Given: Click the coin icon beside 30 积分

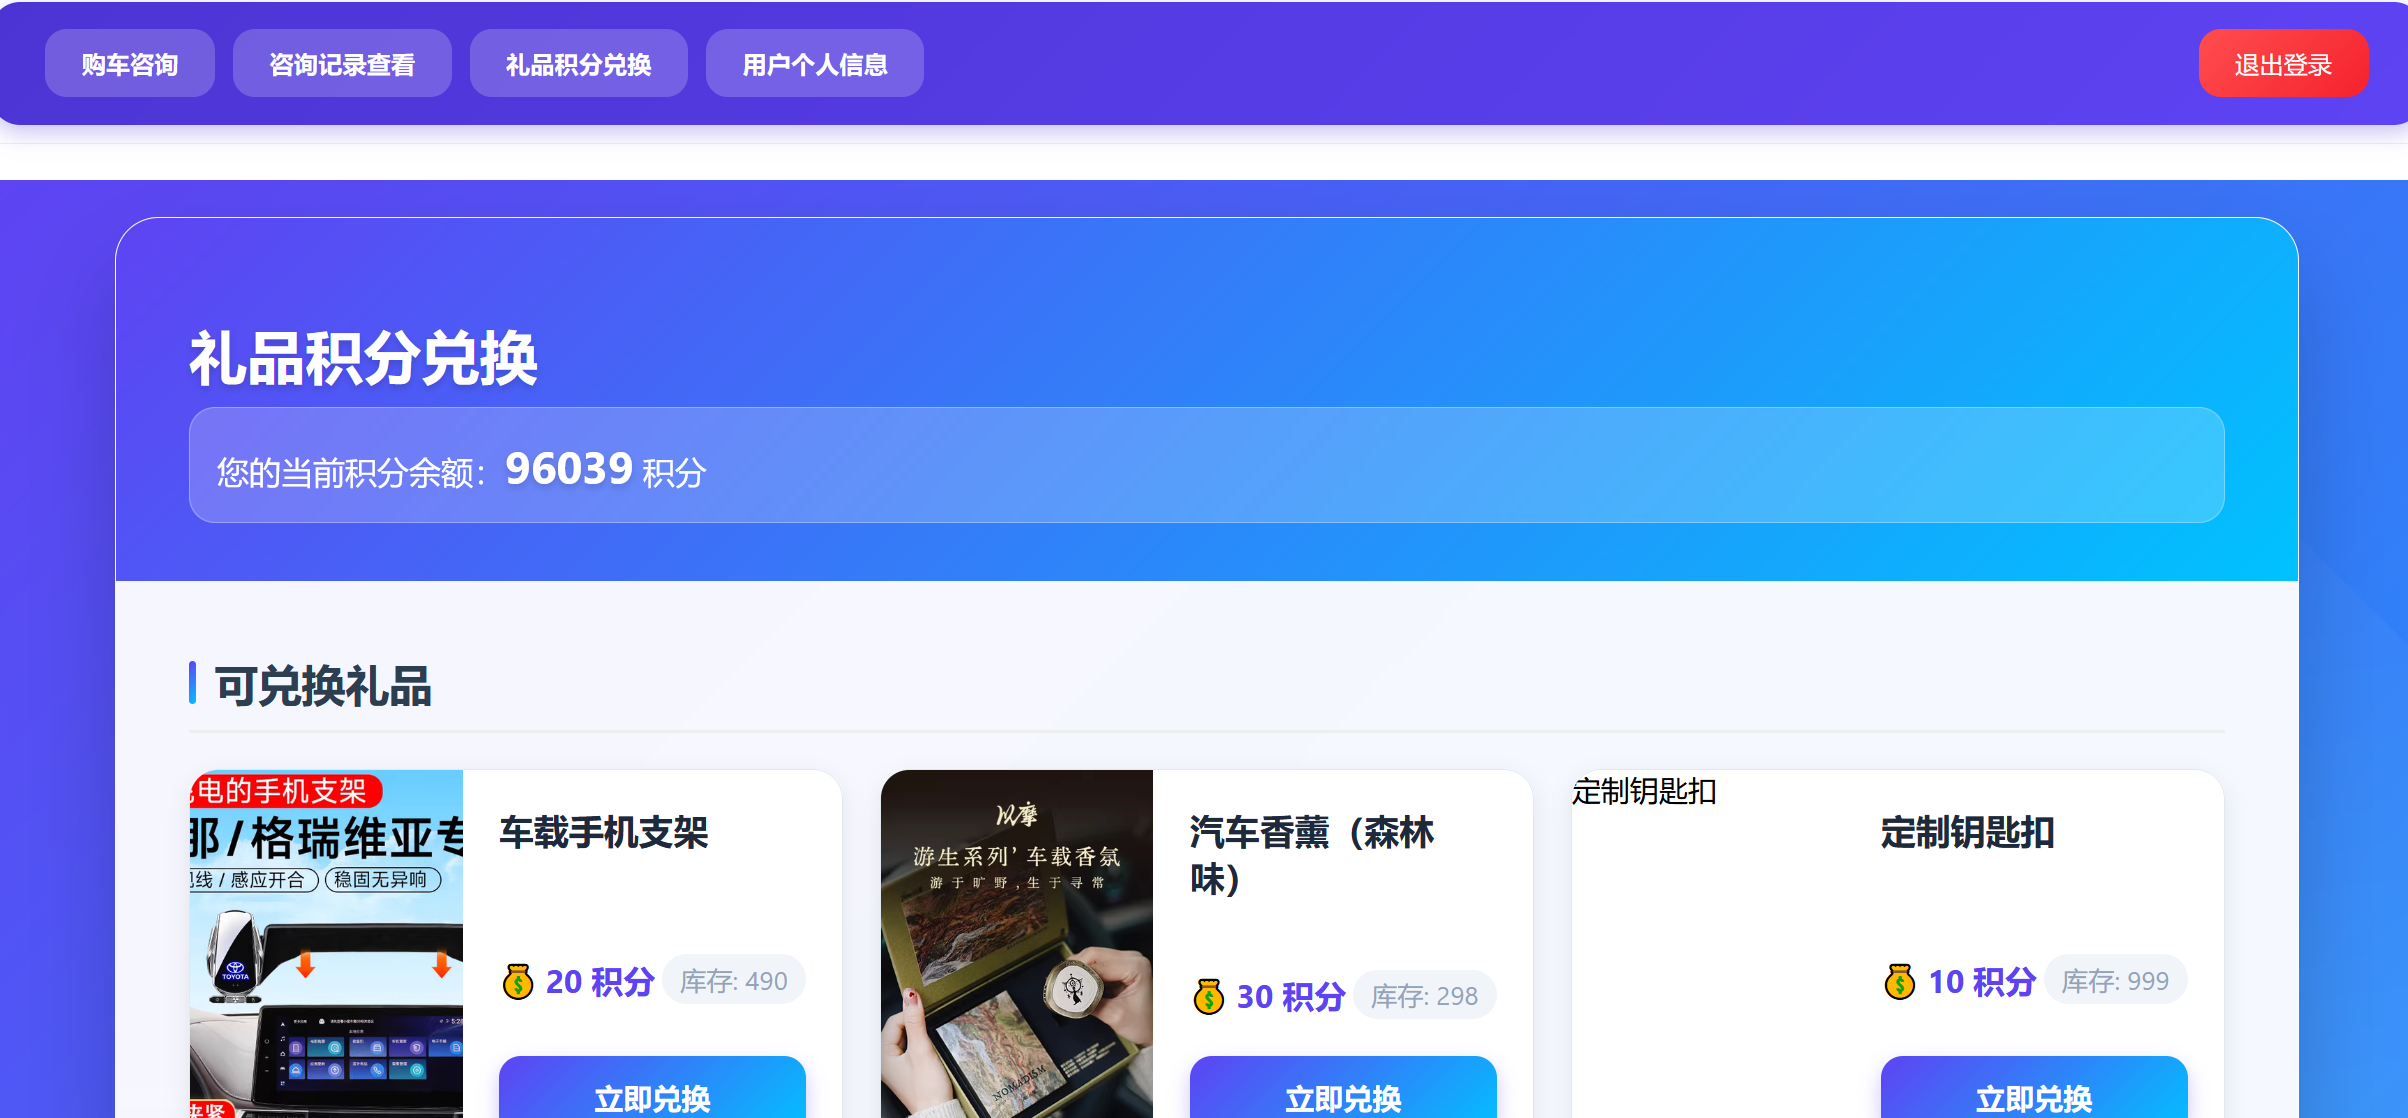Looking at the screenshot, I should [x=1209, y=997].
